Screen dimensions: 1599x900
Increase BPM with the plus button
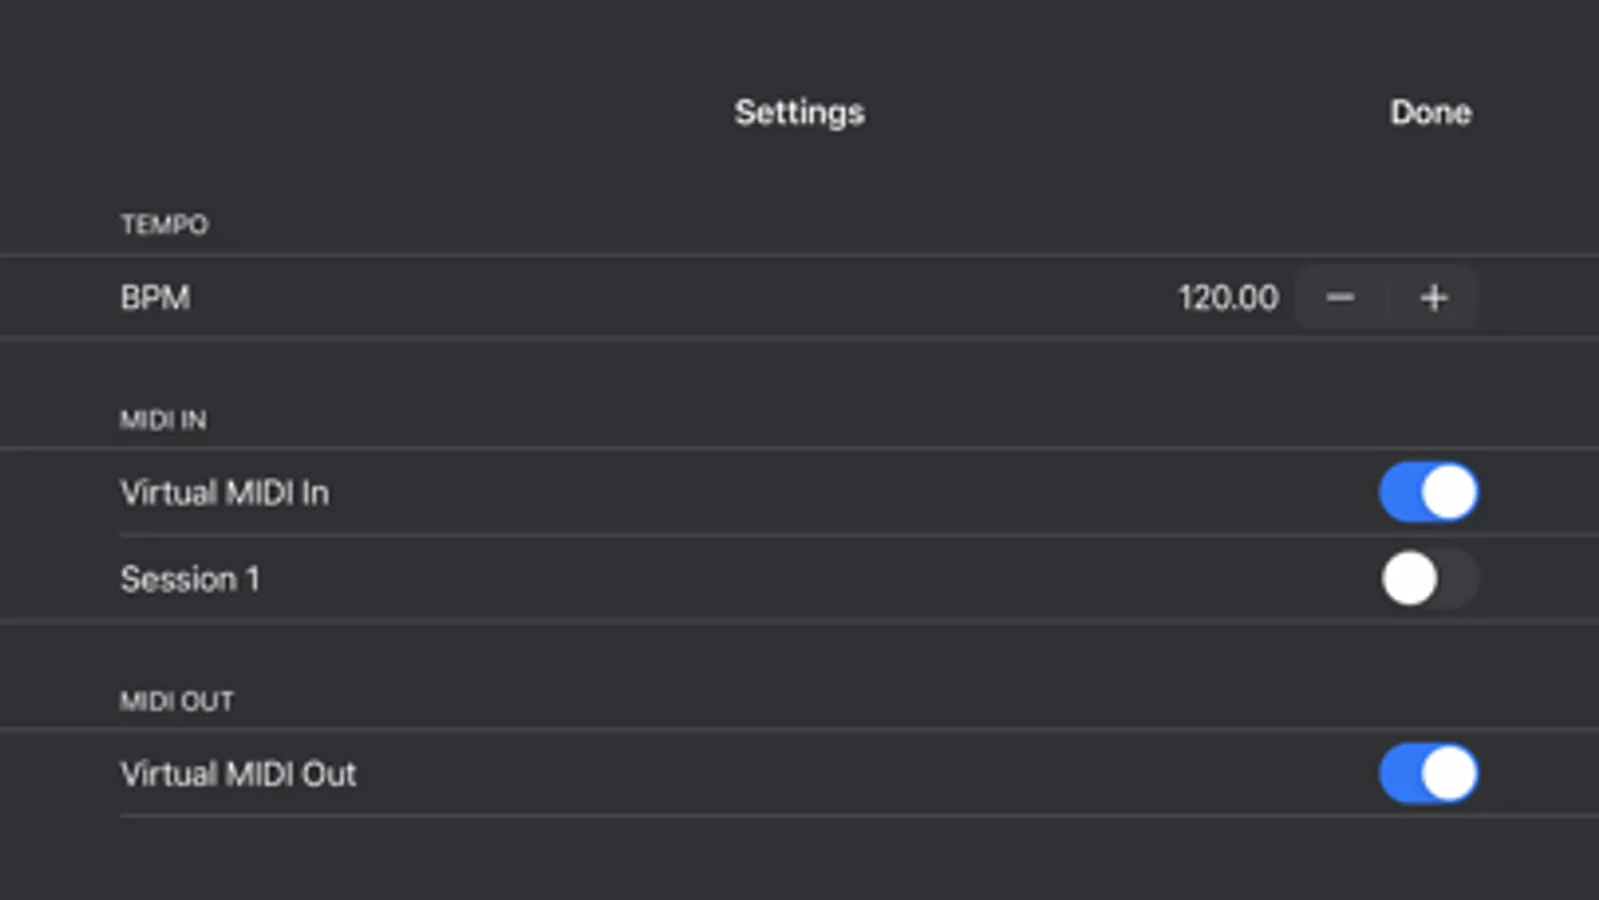pyautogui.click(x=1433, y=298)
